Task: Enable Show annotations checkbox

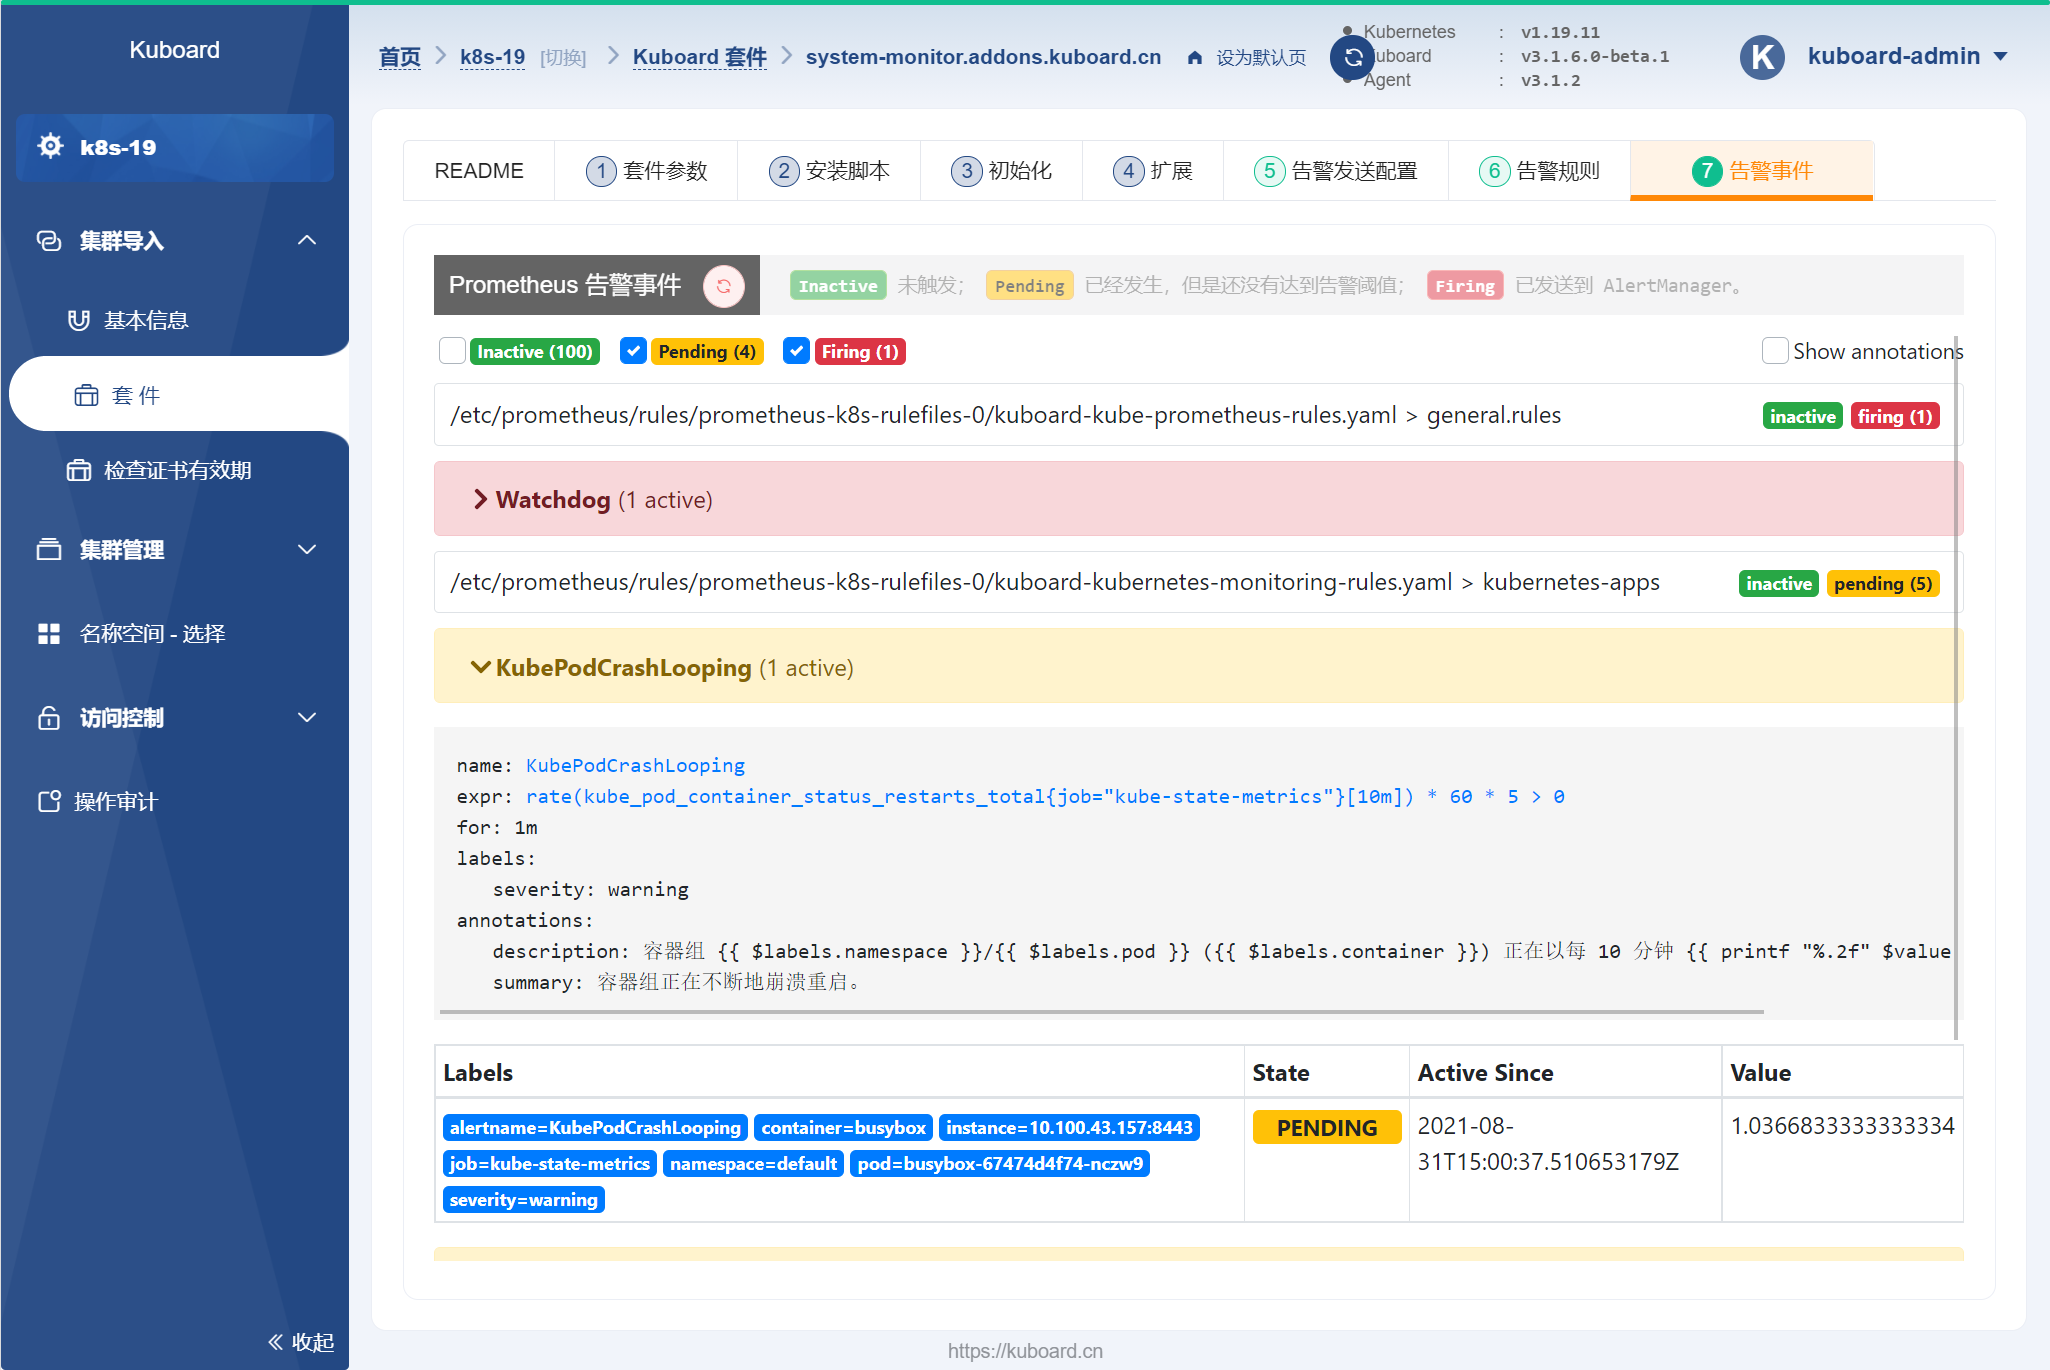Action: 1775,351
